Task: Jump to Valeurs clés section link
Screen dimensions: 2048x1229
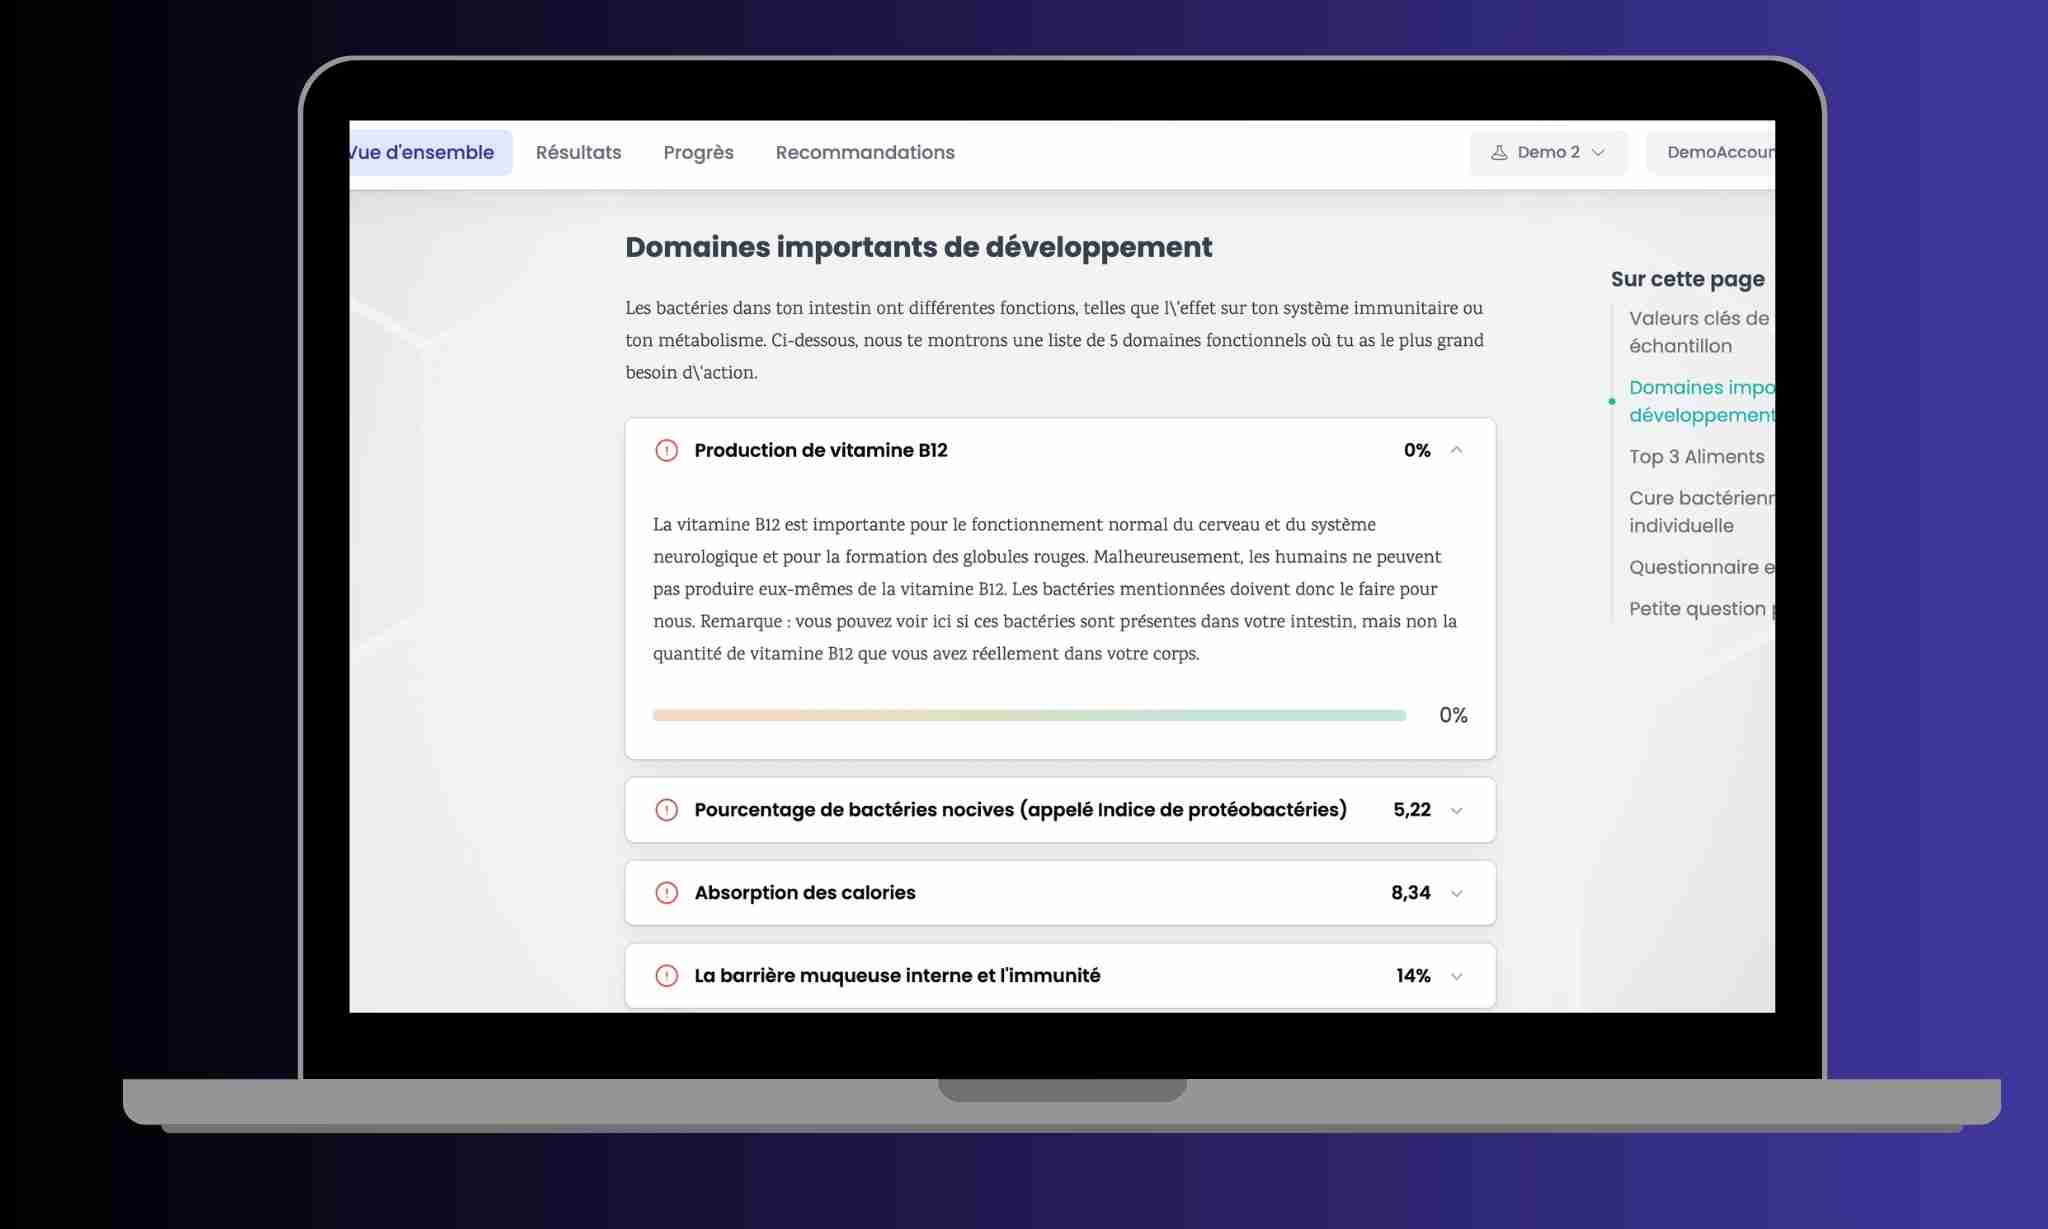Action: 1700,332
